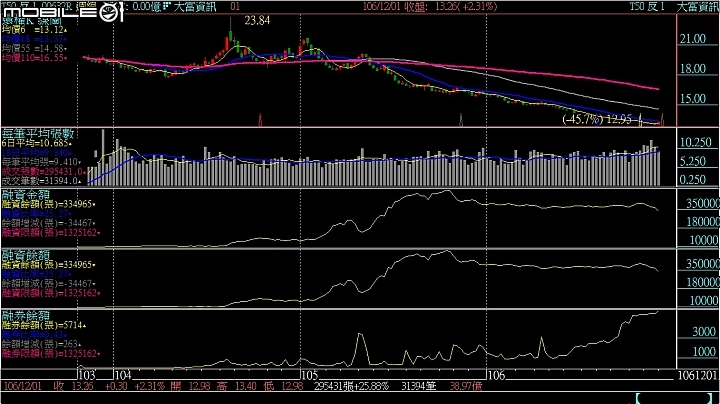Click the 融資金額 panel title
This screenshot has height=404, width=720.
pyautogui.click(x=26, y=194)
